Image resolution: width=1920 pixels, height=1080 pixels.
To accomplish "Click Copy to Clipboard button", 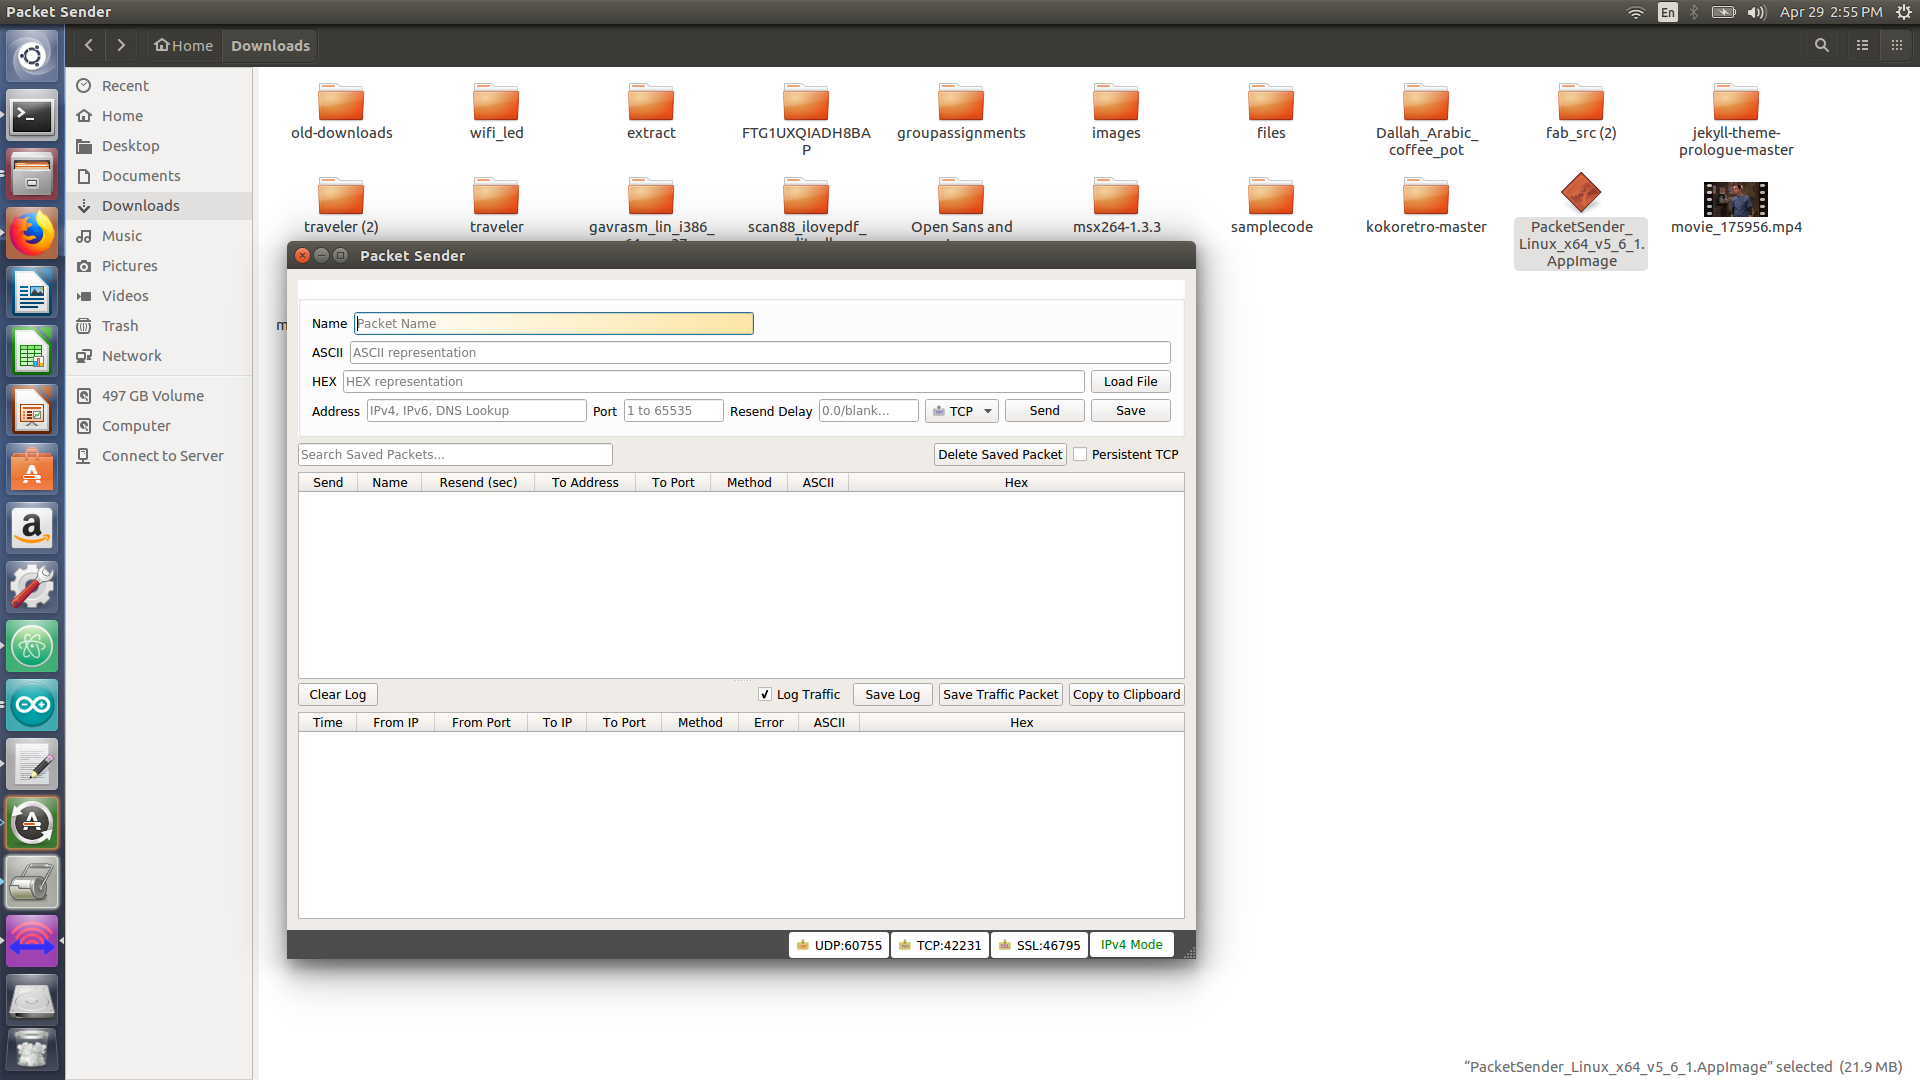I will pyautogui.click(x=1126, y=694).
